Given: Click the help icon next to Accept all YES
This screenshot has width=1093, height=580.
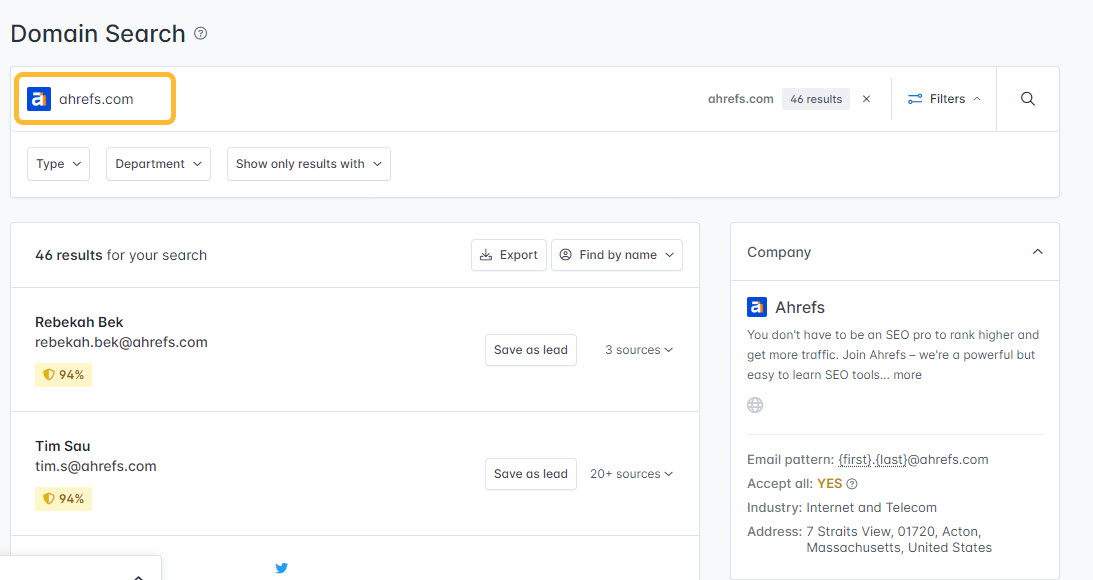Looking at the screenshot, I should (852, 483).
